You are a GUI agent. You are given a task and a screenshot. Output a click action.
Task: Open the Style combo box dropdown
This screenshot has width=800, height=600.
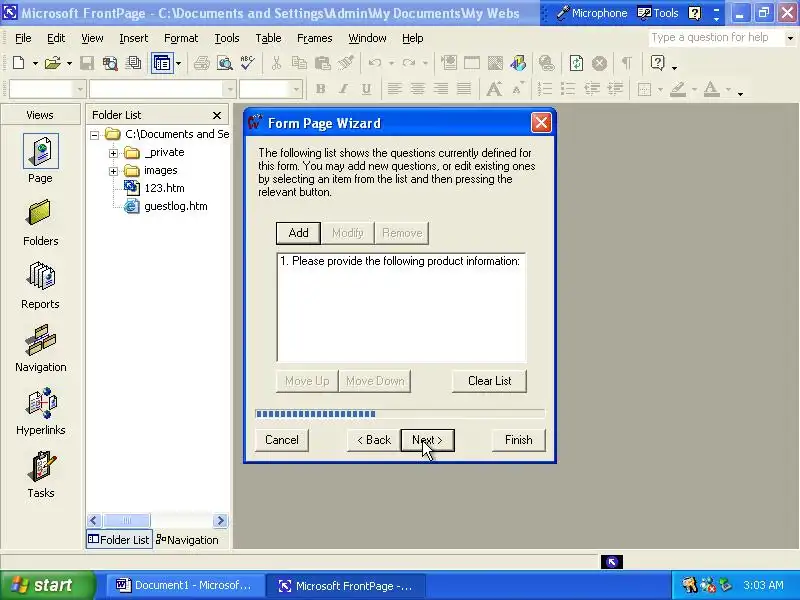[x=80, y=89]
